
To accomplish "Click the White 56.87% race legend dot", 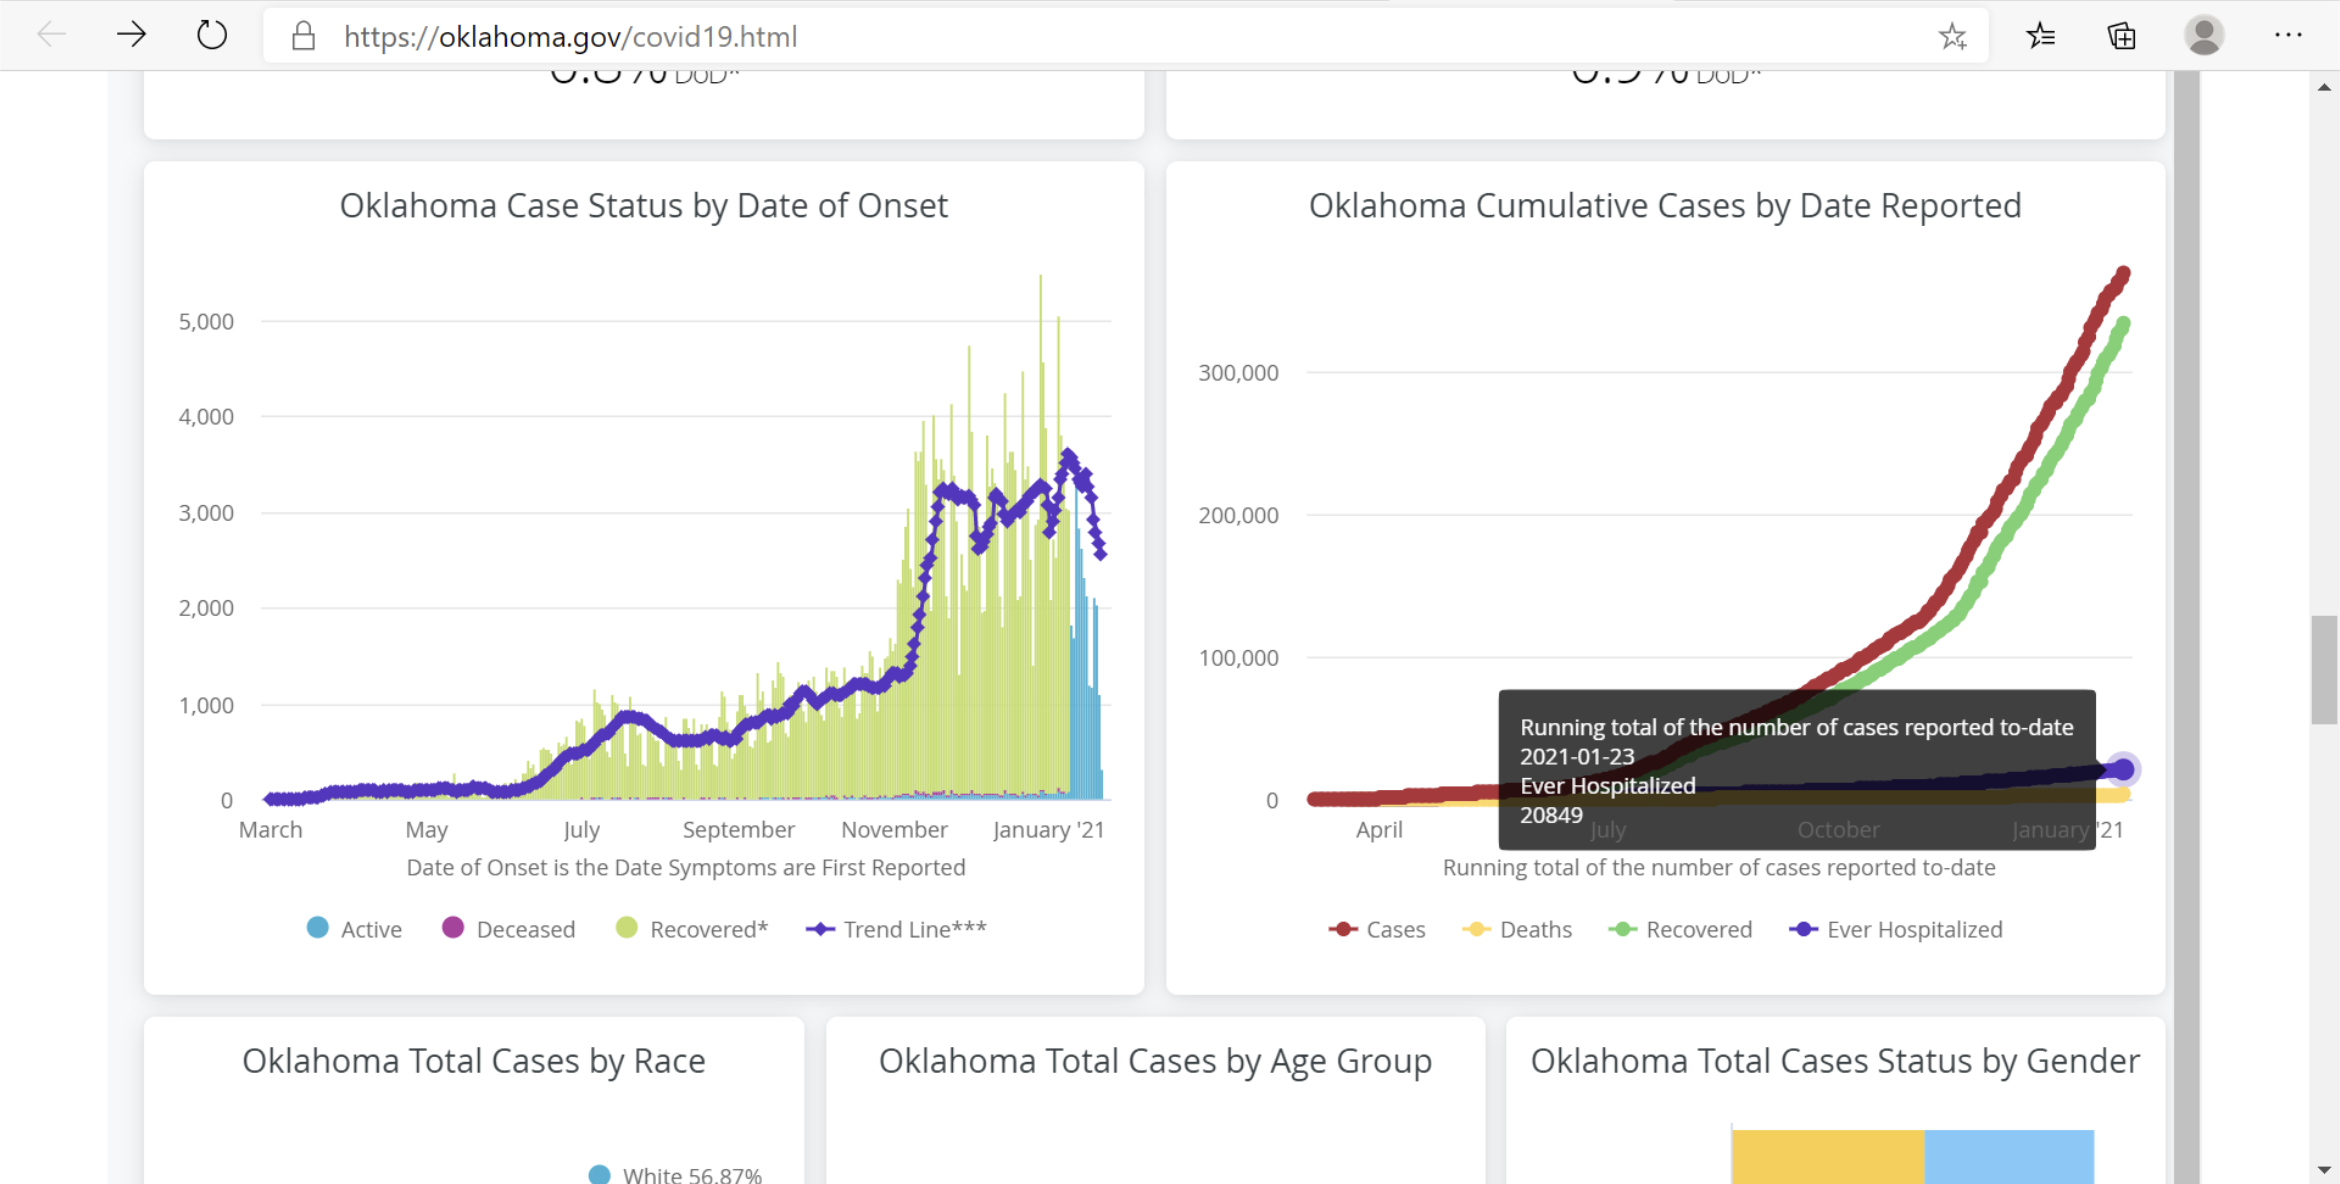I will [599, 1175].
